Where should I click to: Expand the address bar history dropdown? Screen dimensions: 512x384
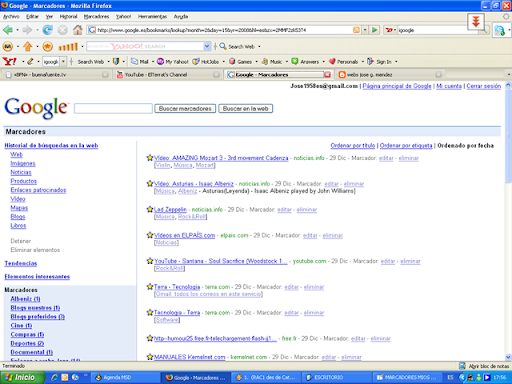point(365,30)
